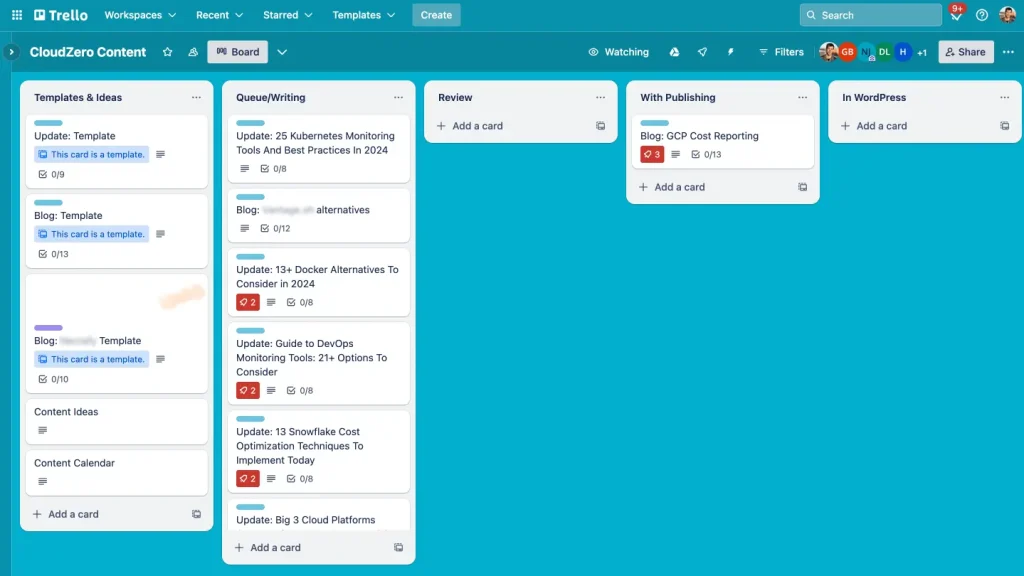Image resolution: width=1024 pixels, height=576 pixels.
Task: Click the automation lightning bolt icon
Action: click(731, 51)
